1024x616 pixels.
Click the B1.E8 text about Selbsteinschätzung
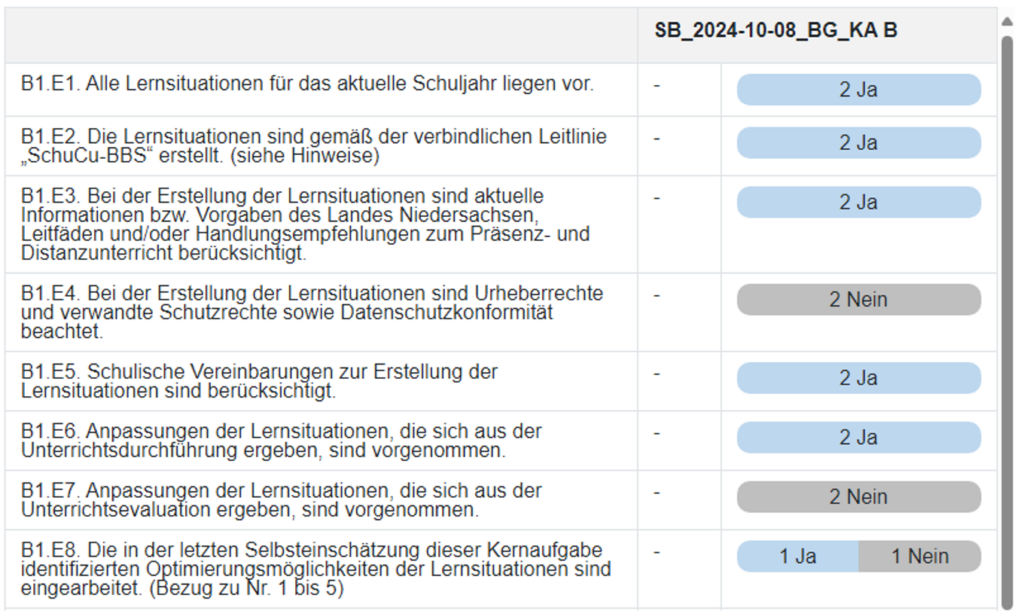click(x=315, y=569)
